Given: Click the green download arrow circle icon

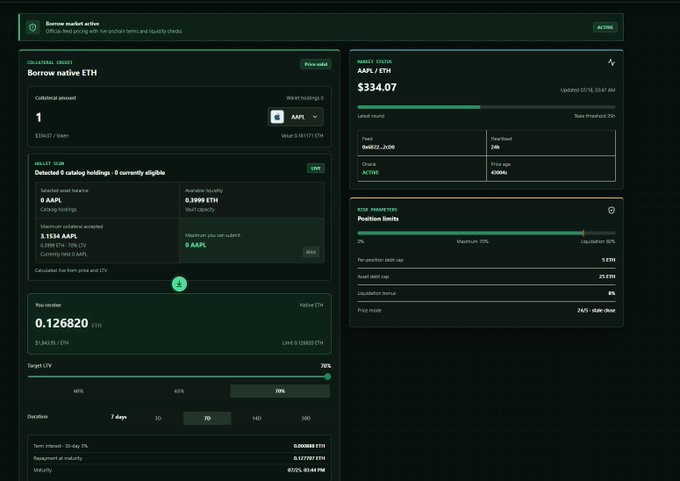Looking at the screenshot, I should [x=179, y=284].
